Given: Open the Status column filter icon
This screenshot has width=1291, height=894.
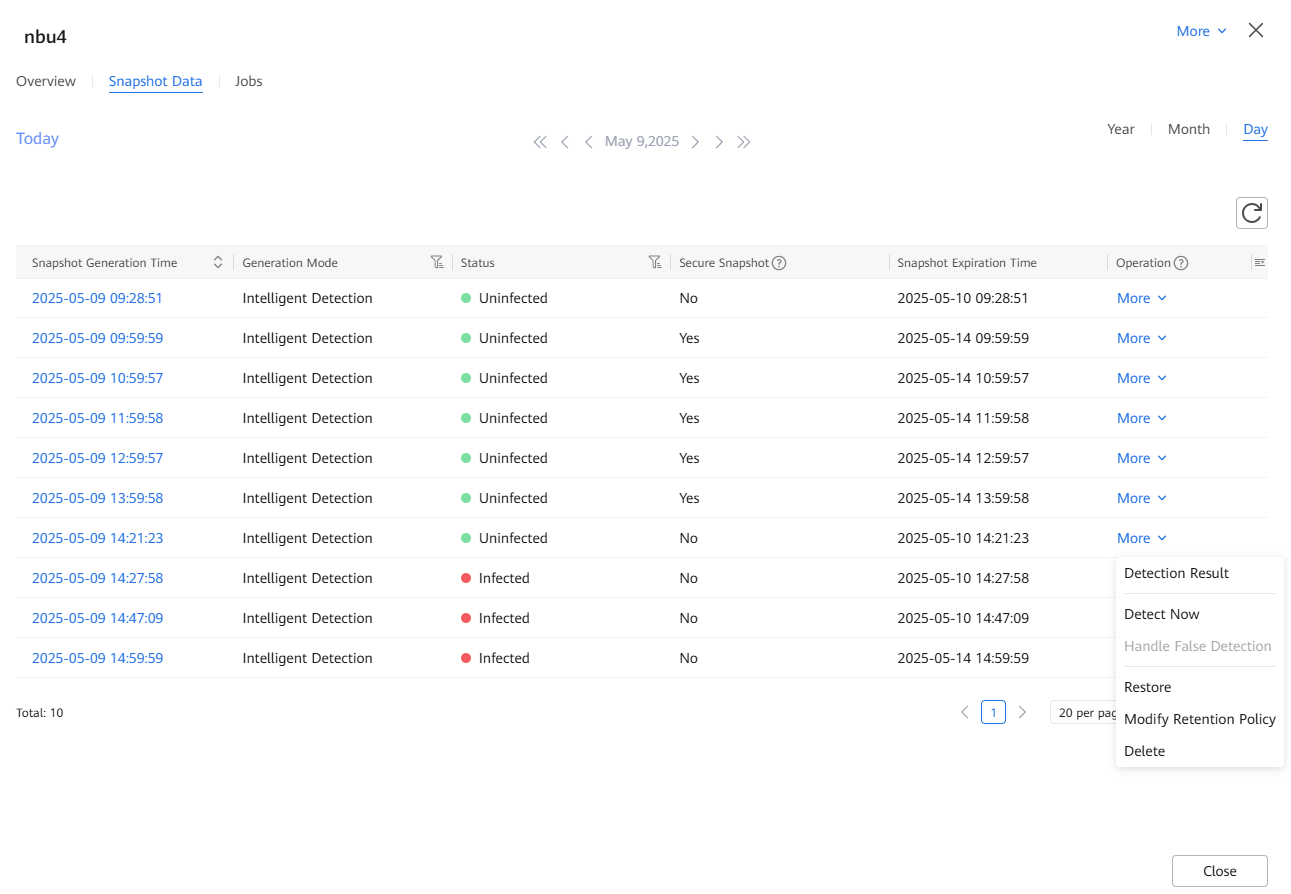Looking at the screenshot, I should coord(655,262).
